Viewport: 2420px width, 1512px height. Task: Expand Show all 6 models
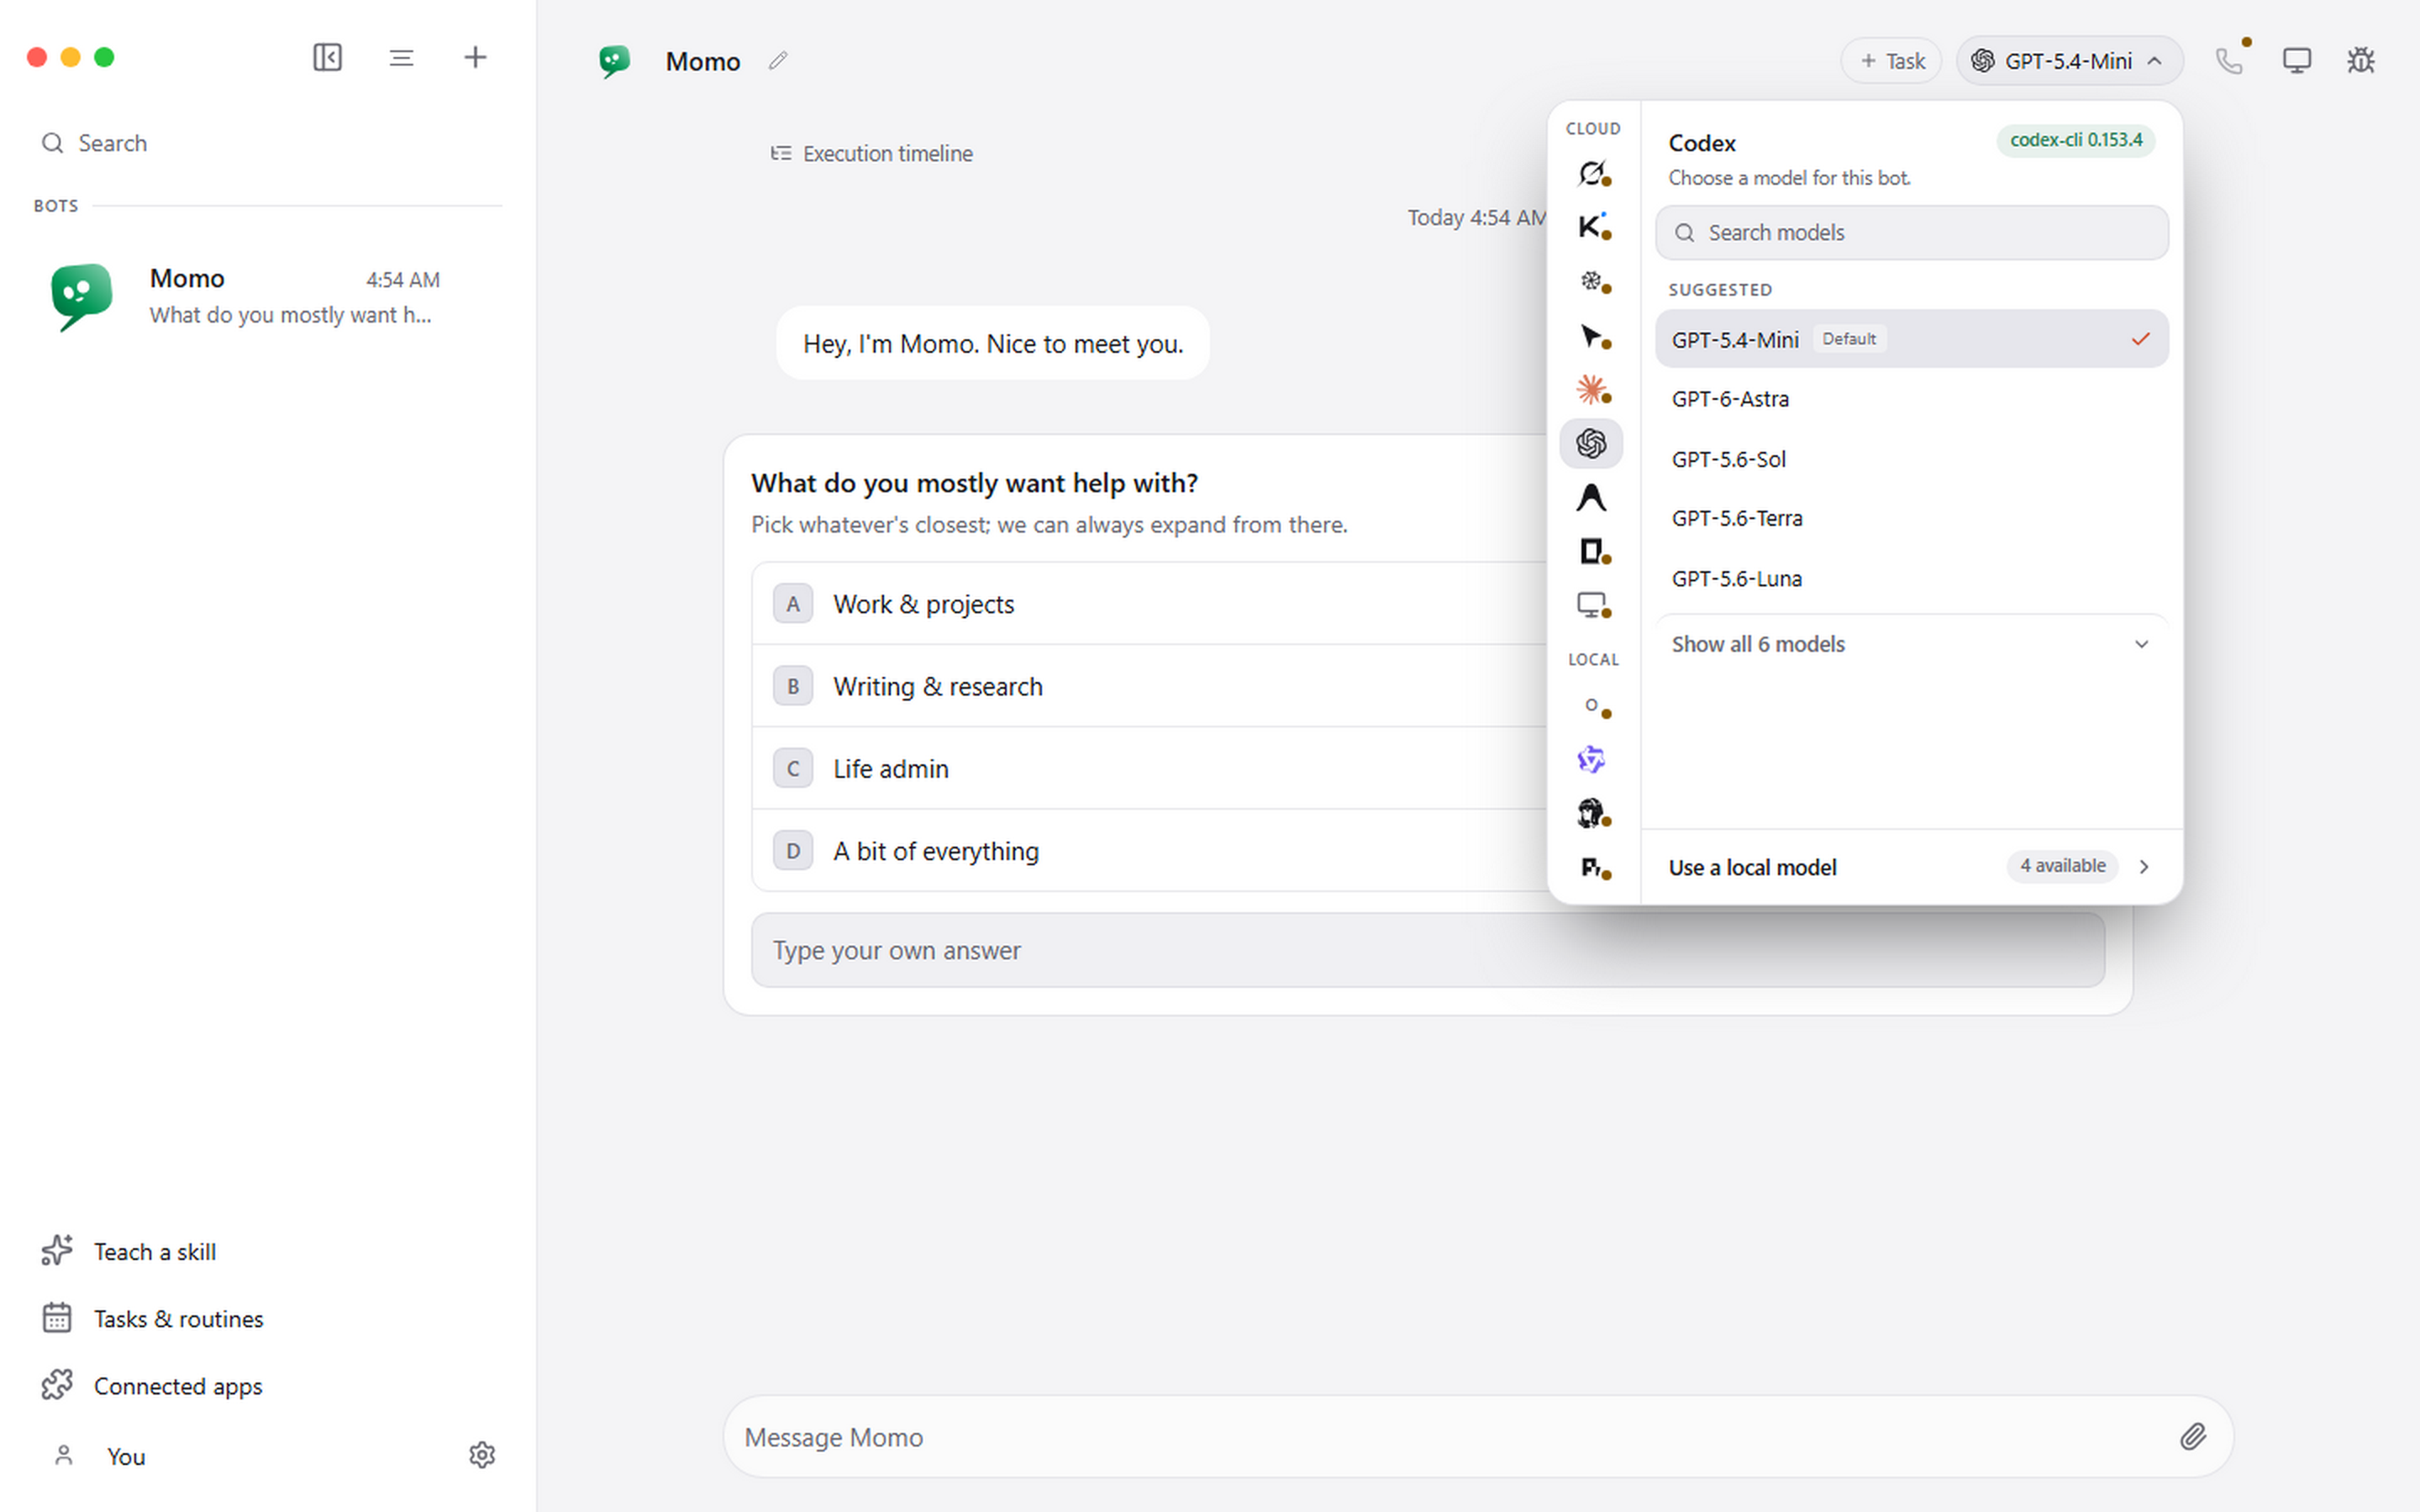pos(1911,644)
